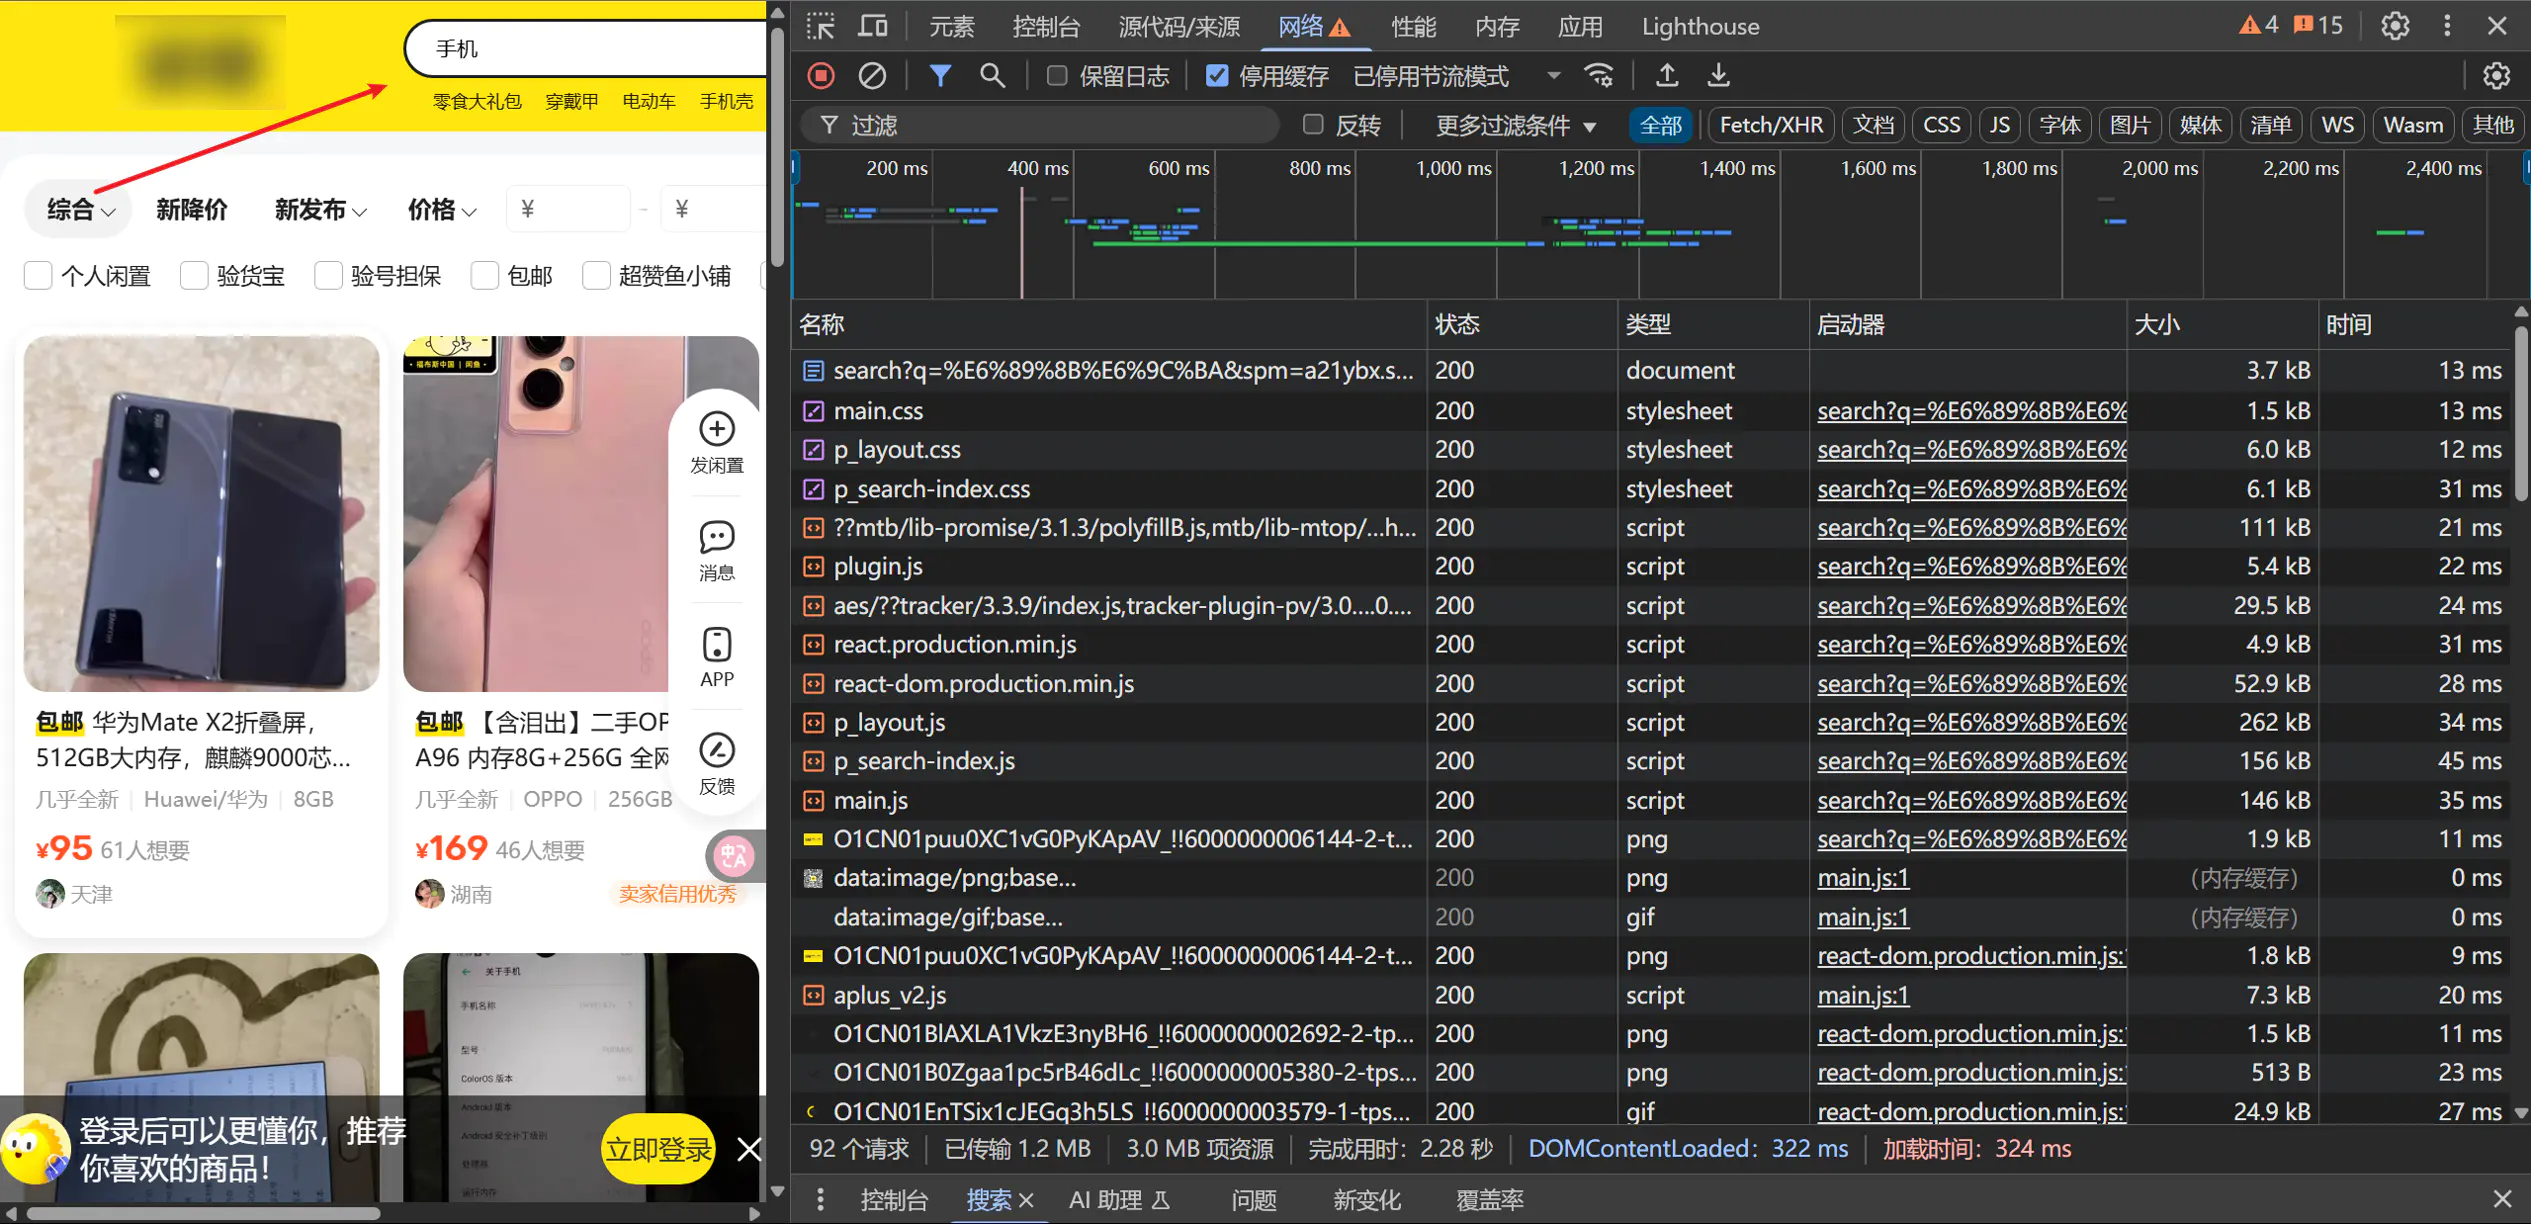Expand 更多过滤条件 dropdown
The image size is (2531, 1224).
click(1515, 126)
